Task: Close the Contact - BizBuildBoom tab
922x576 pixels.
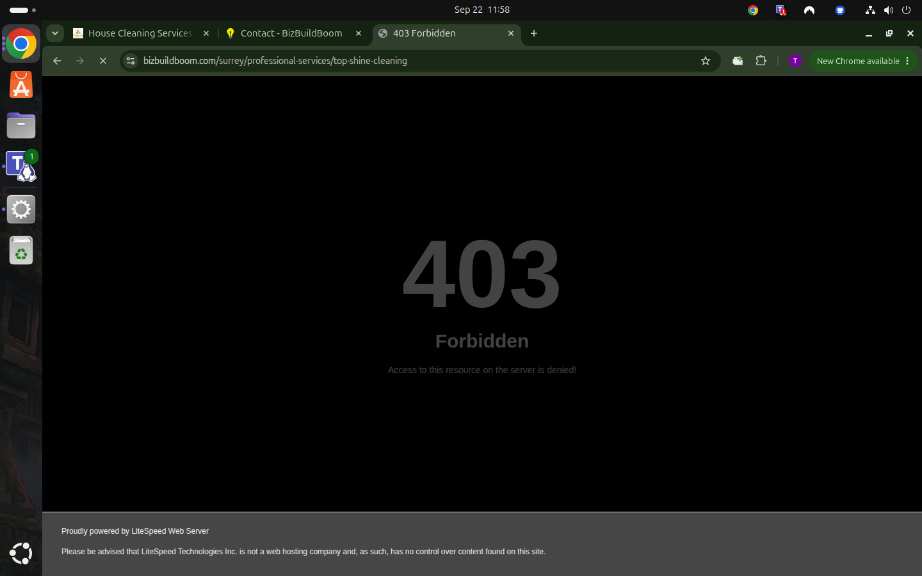Action: [x=358, y=34]
